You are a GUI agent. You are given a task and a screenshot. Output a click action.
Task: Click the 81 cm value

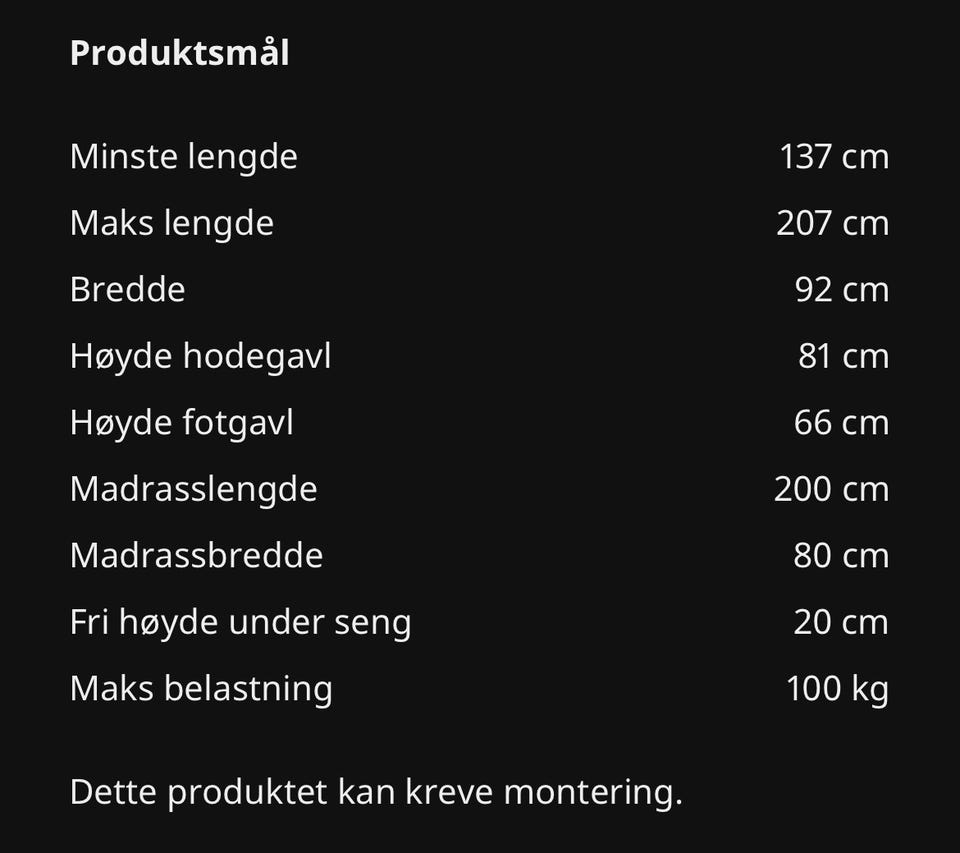click(843, 356)
